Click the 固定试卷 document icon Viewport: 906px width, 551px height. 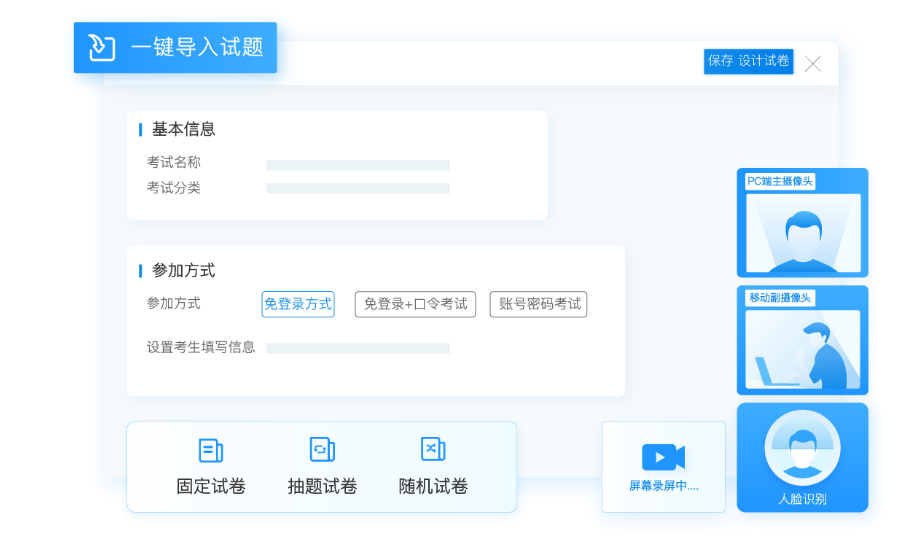coord(210,450)
